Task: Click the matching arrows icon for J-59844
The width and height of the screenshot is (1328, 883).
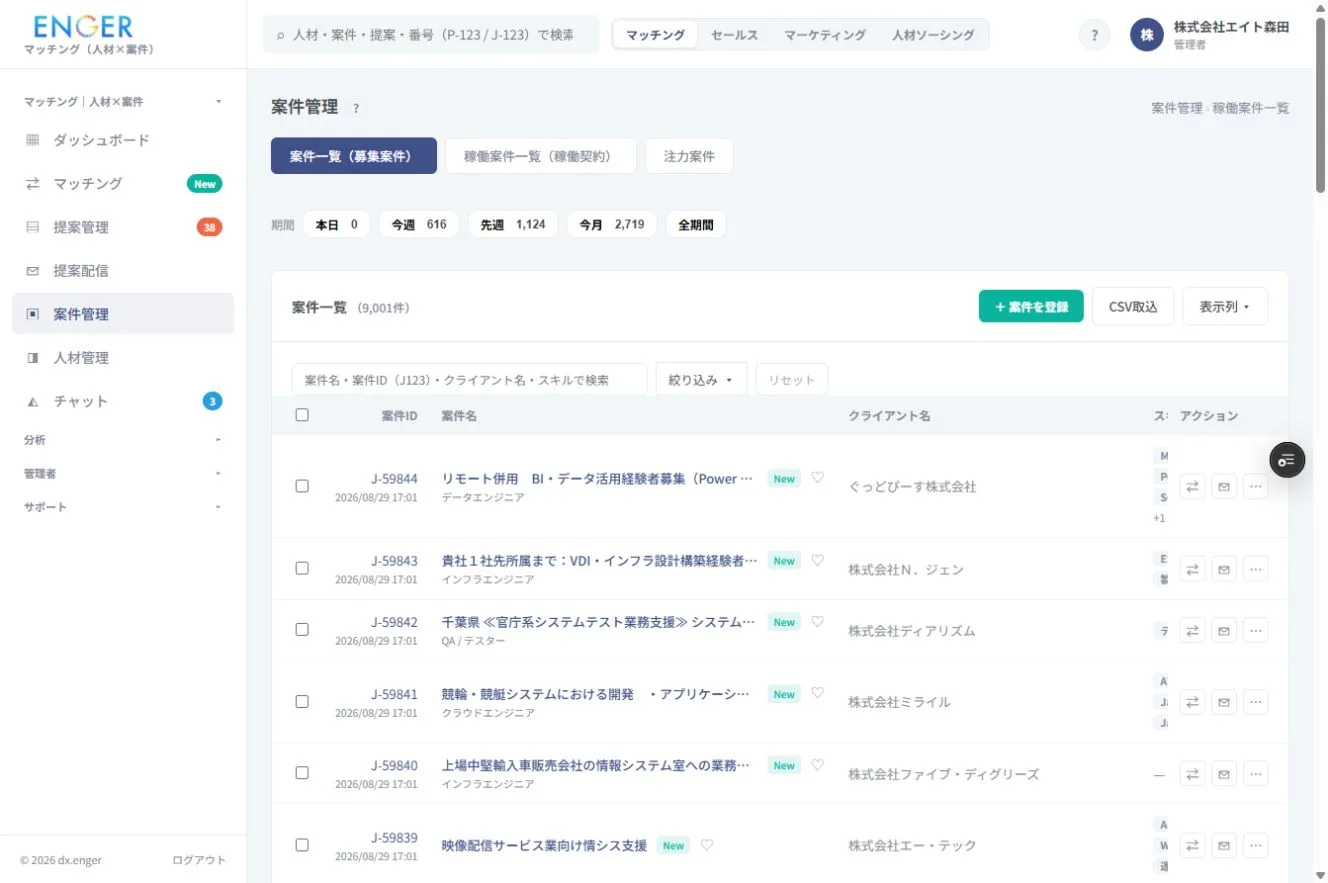Action: (1192, 487)
